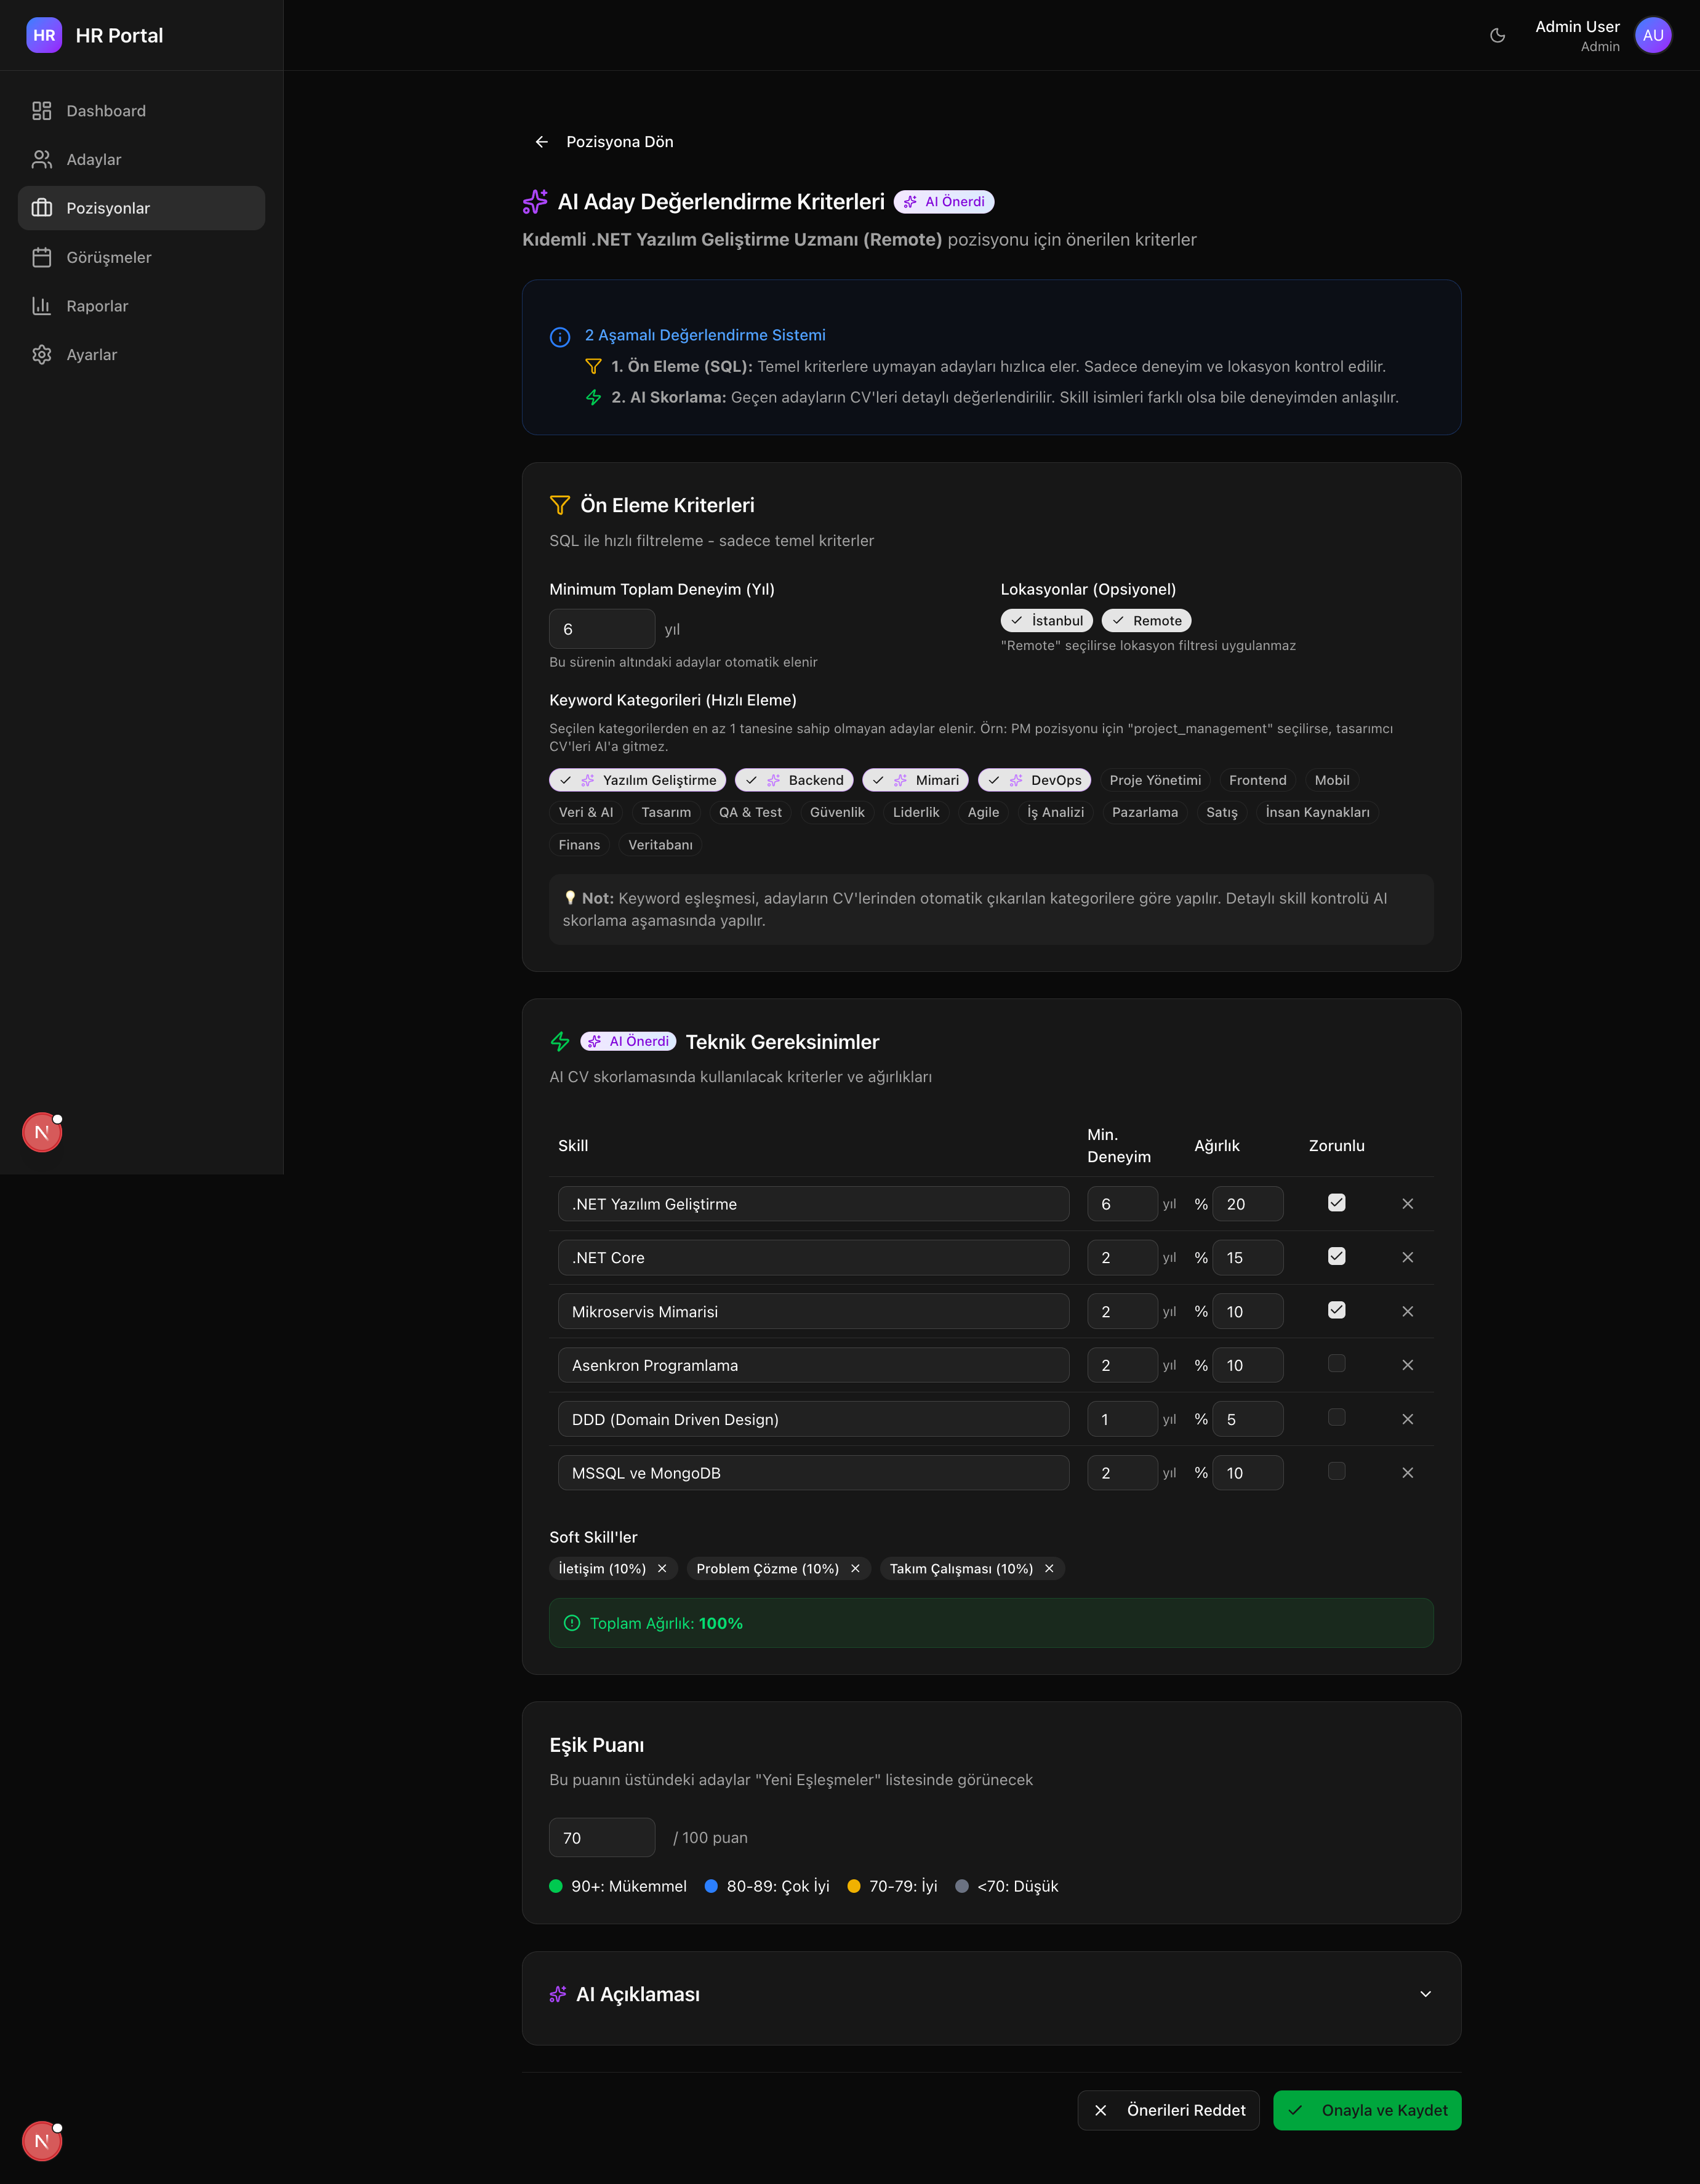Image resolution: width=1700 pixels, height=2184 pixels.
Task: Click the AU user avatar
Action: 1653,35
